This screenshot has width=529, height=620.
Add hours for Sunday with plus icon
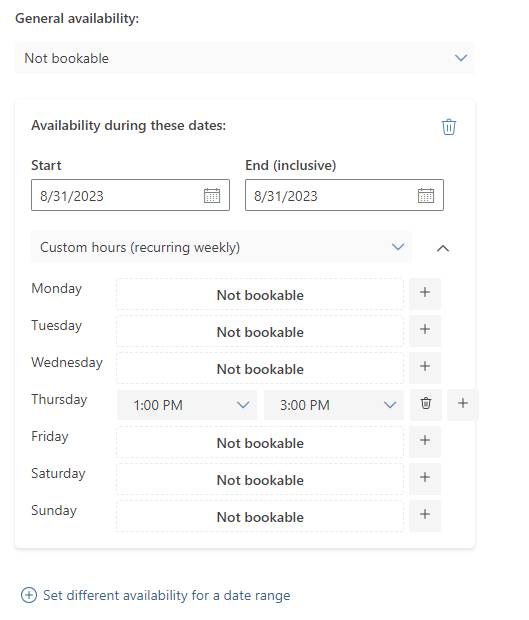(425, 515)
